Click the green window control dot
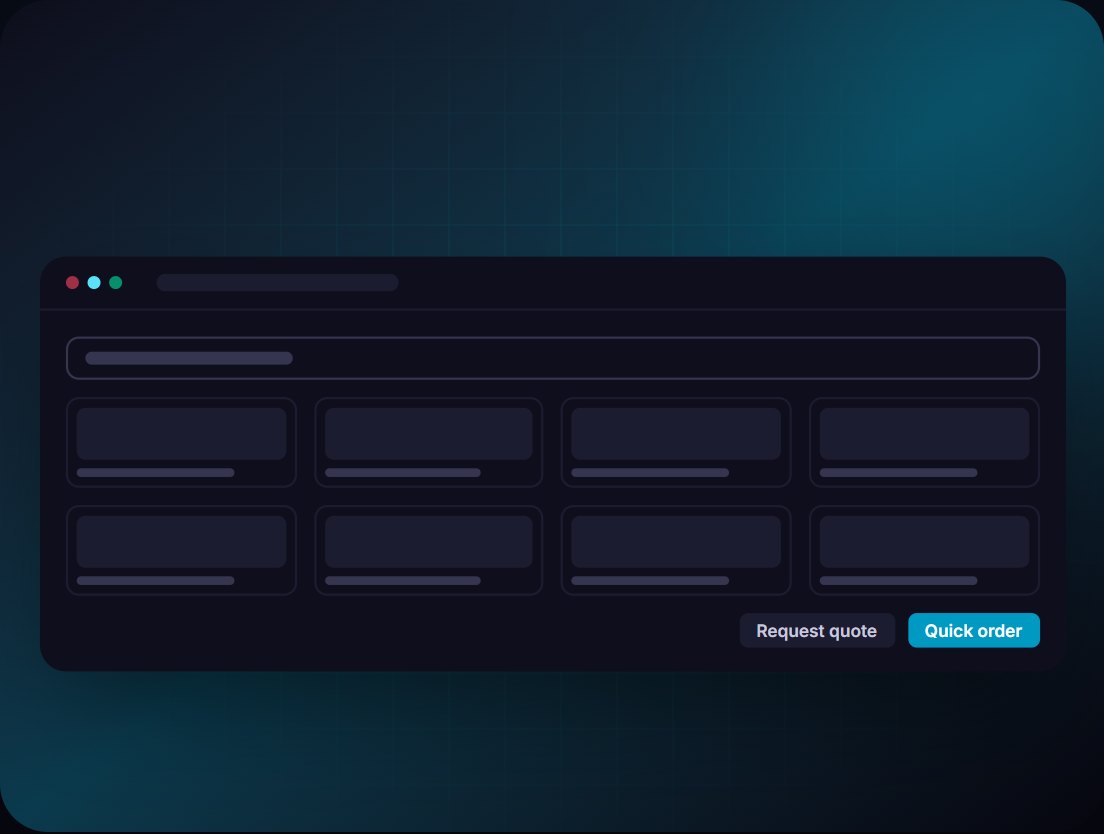Viewport: 1104px width, 834px height. tap(115, 283)
